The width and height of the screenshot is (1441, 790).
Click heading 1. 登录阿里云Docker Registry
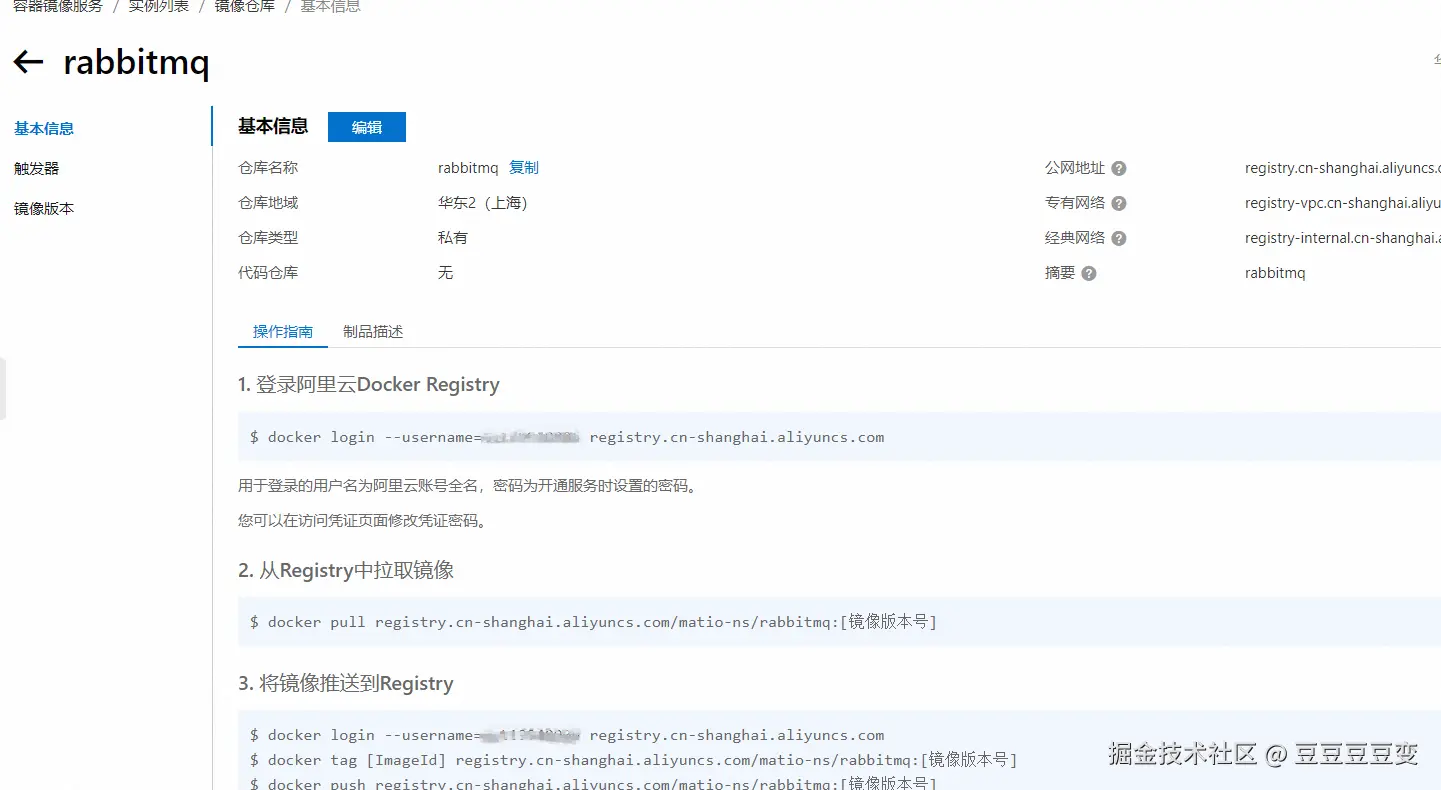point(369,385)
